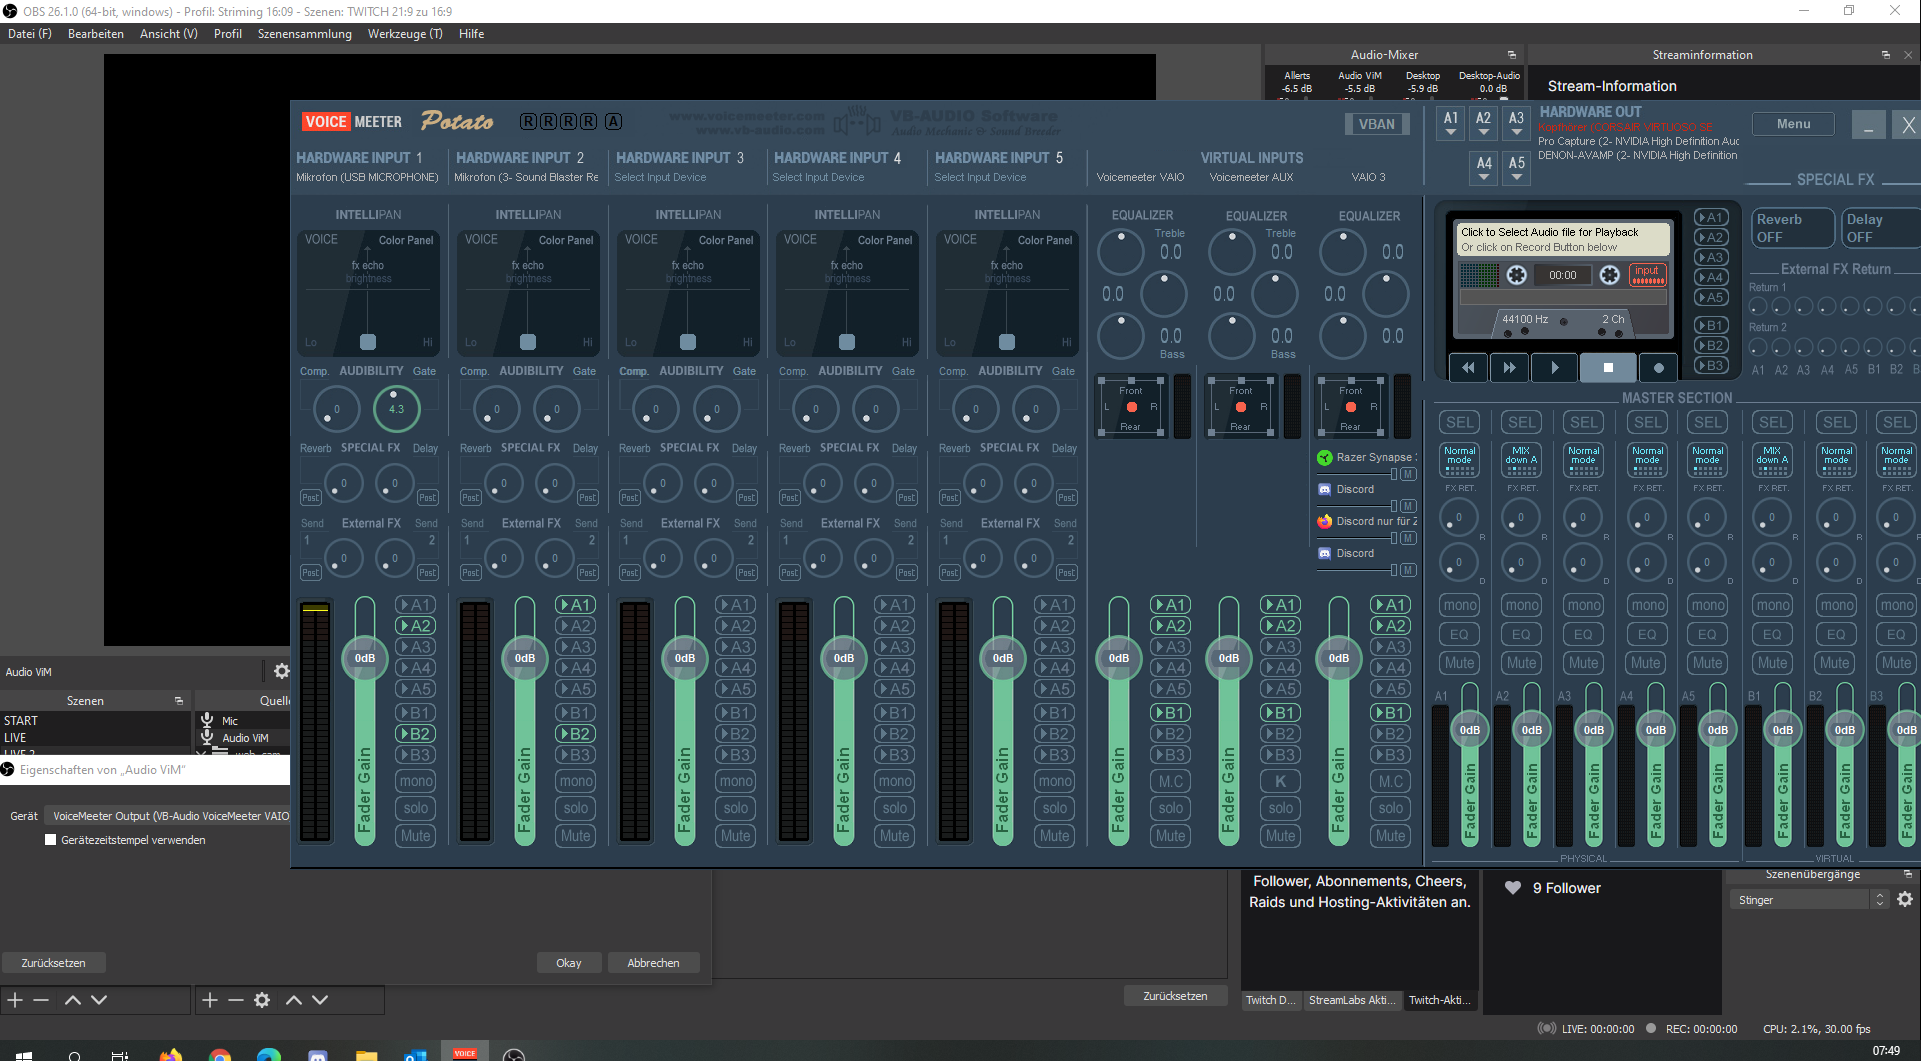
Task: Open source properties gear in Quellen toolbar
Action: click(x=262, y=1000)
